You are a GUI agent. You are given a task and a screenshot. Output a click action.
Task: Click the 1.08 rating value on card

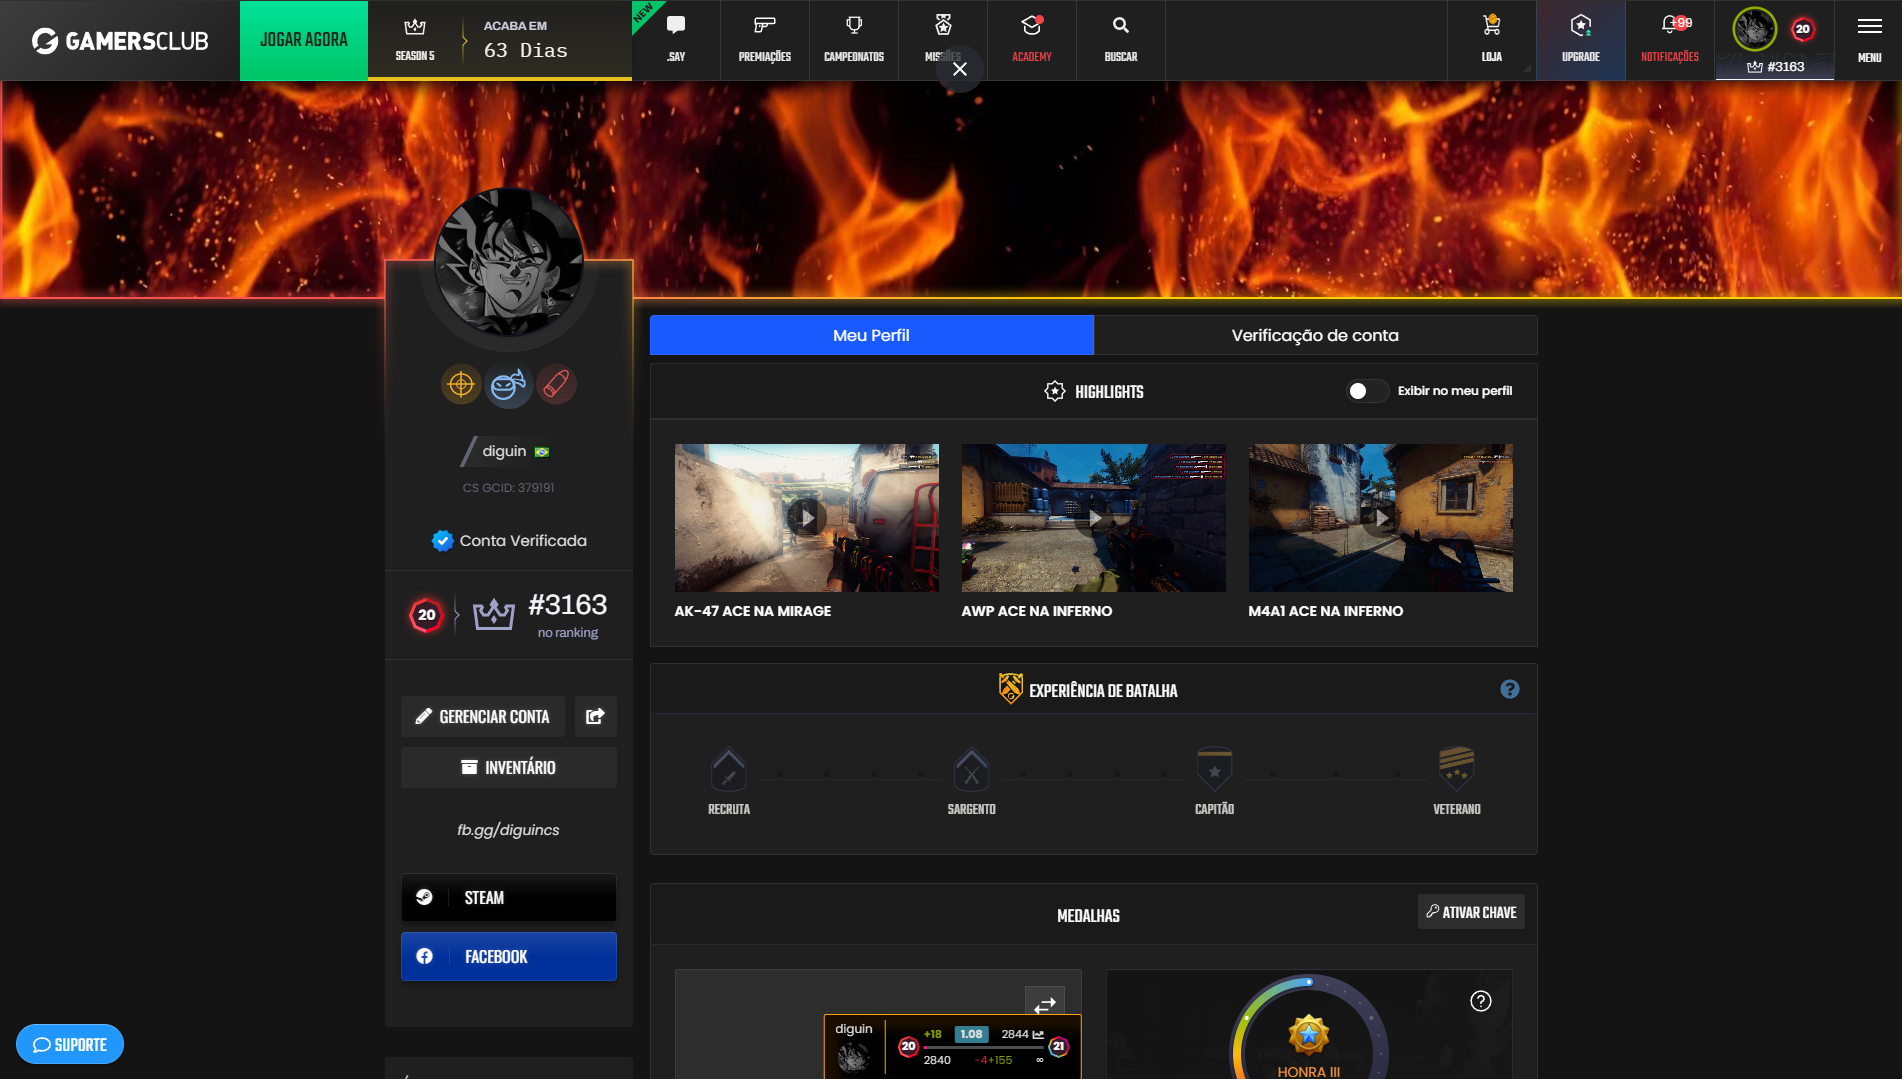click(971, 1034)
